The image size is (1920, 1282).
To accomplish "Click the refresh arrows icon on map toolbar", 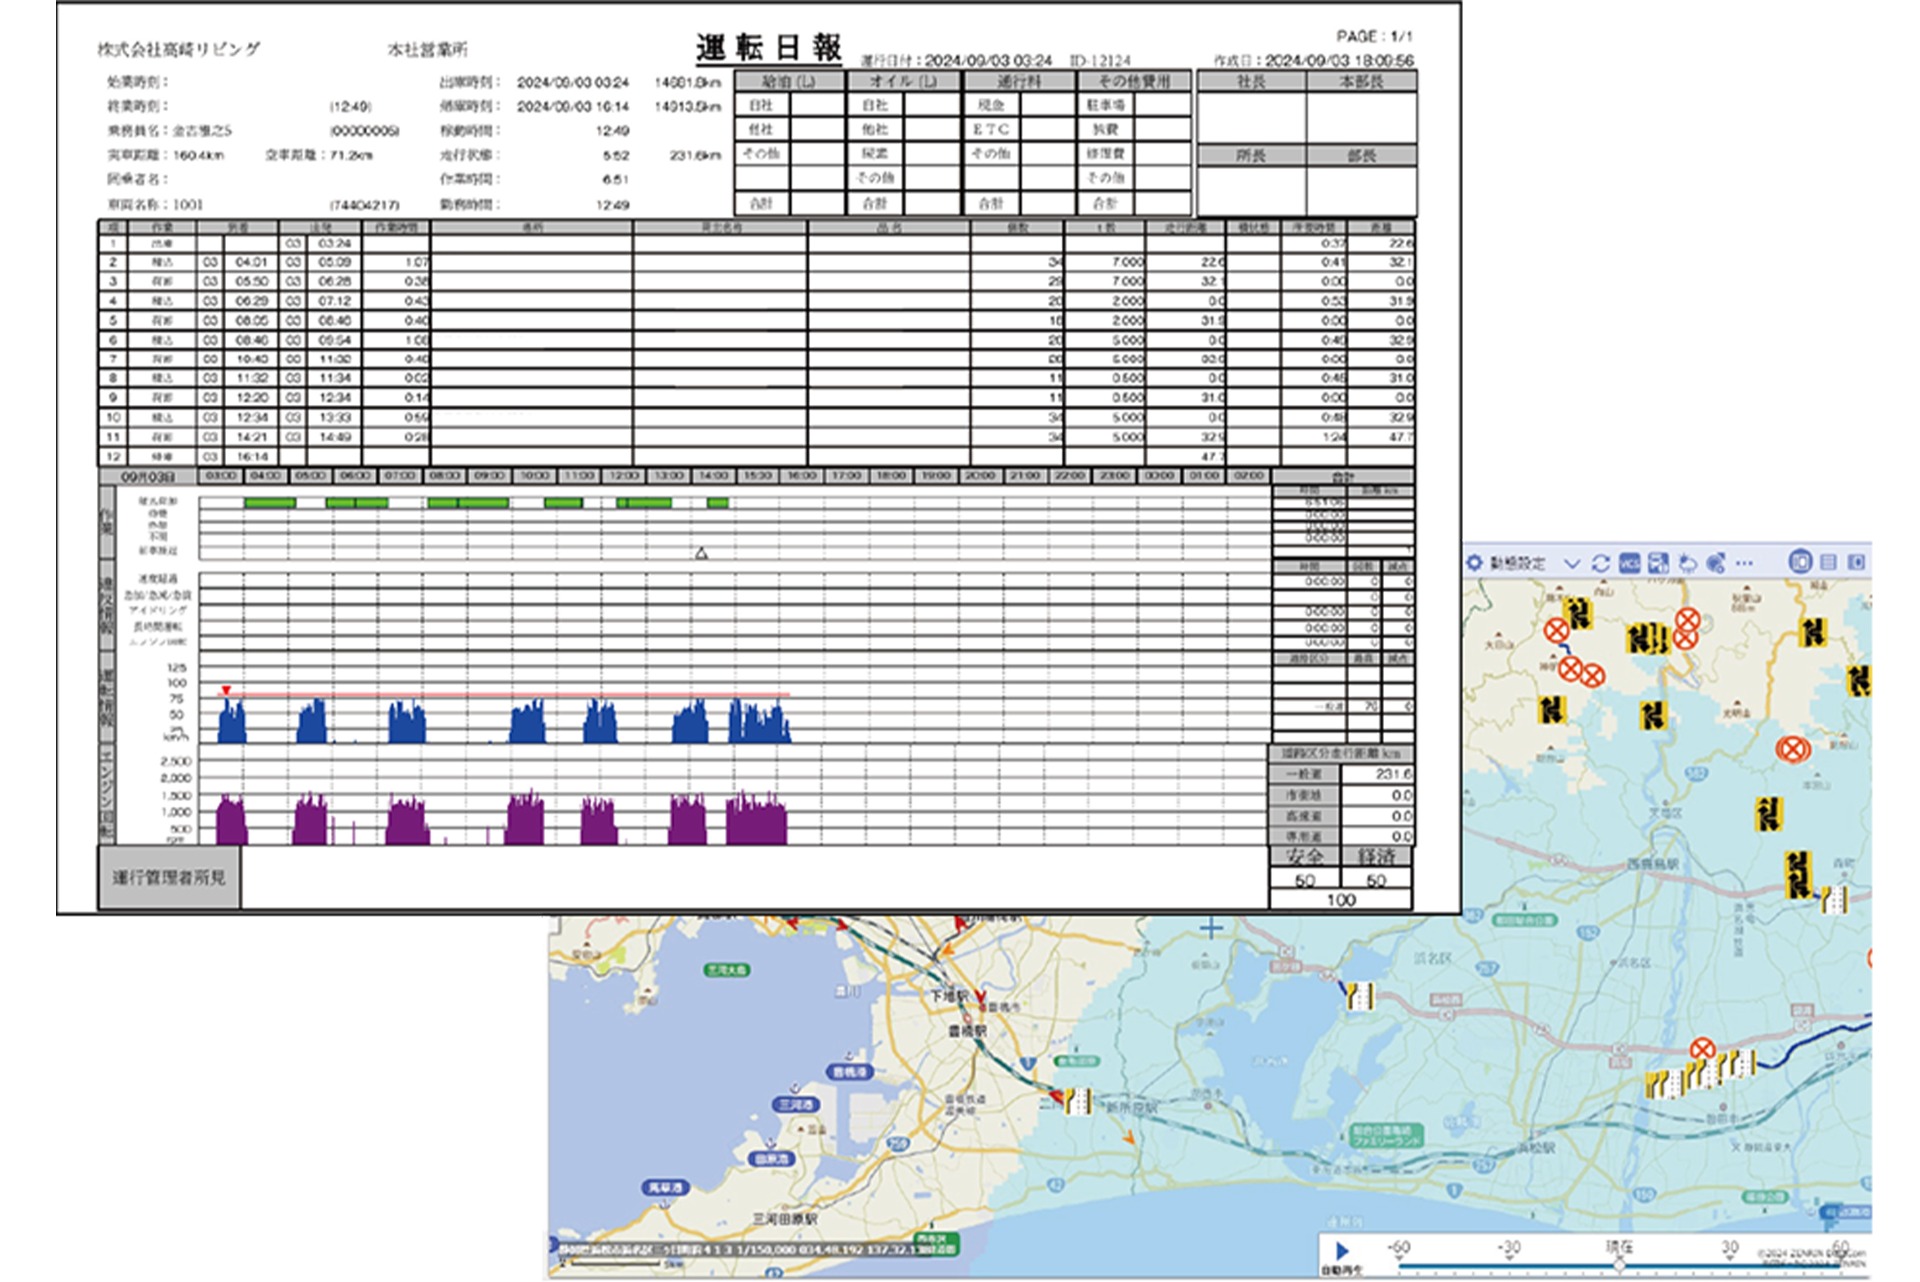I will (x=1600, y=563).
